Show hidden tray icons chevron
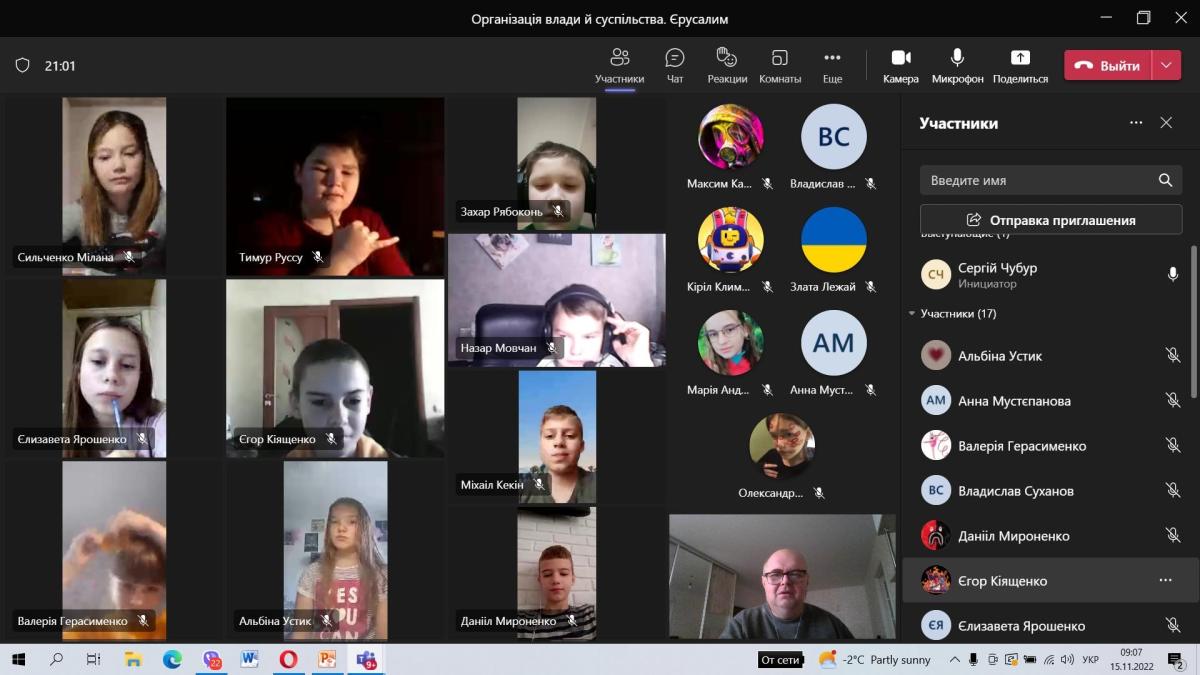Image resolution: width=1200 pixels, height=675 pixels. [x=955, y=660]
